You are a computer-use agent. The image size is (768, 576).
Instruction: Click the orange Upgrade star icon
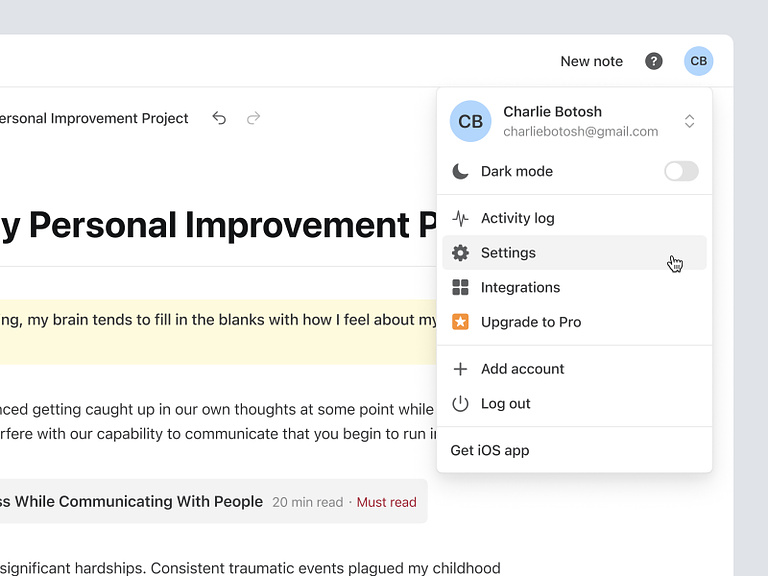coord(460,322)
